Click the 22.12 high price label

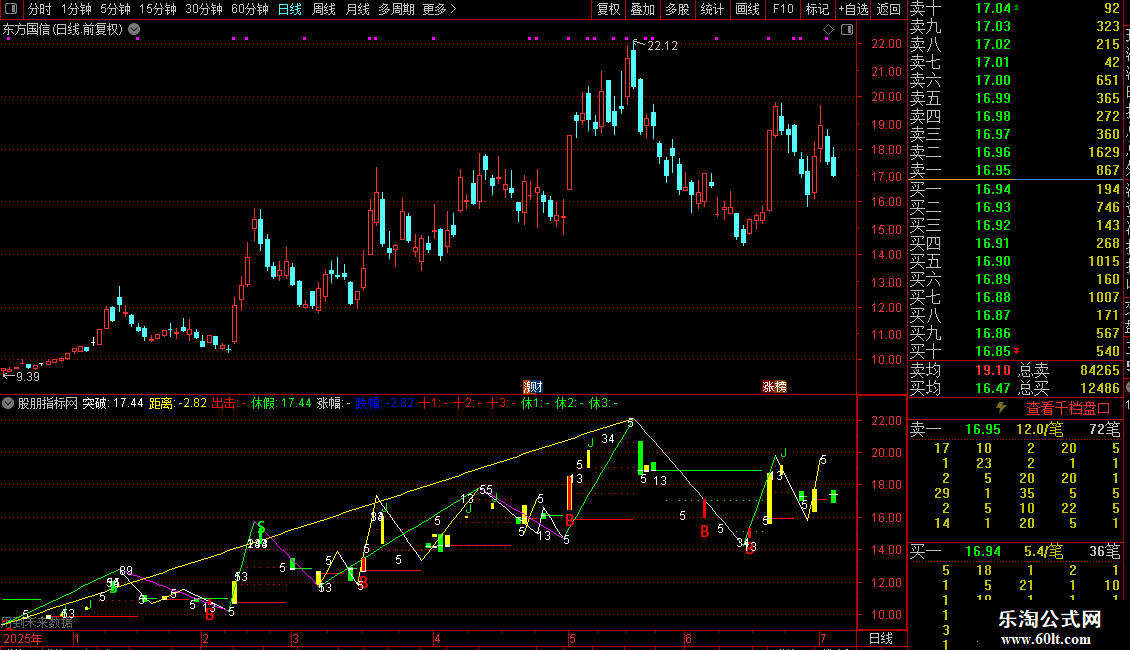pyautogui.click(x=662, y=46)
